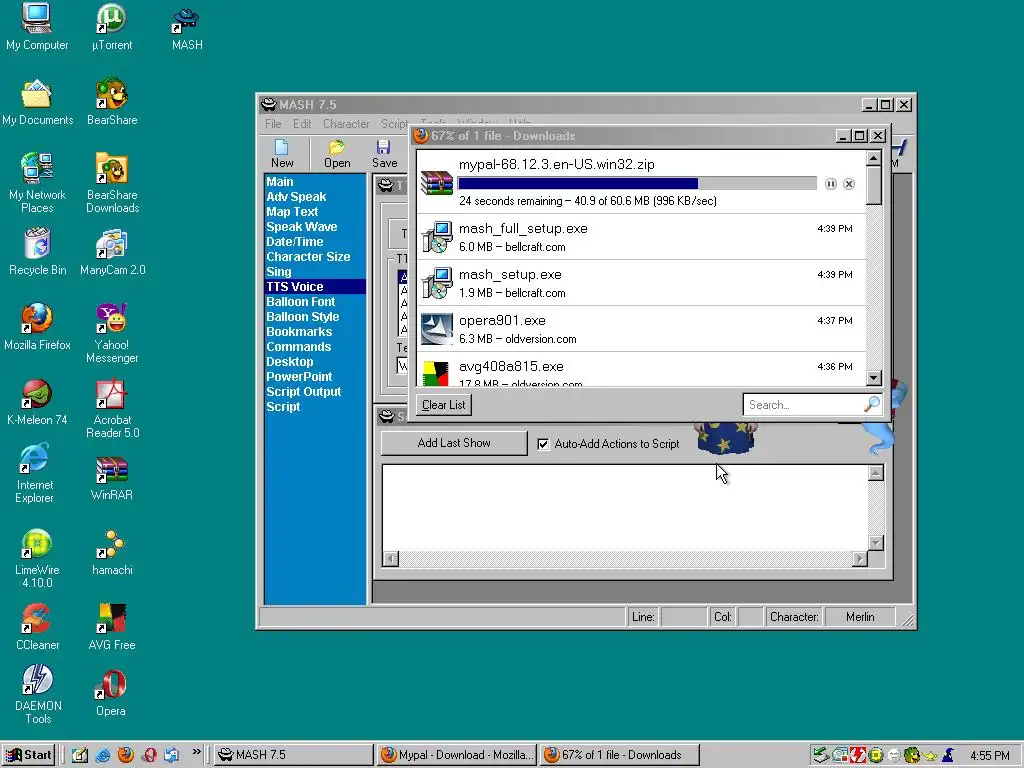Image resolution: width=1024 pixels, height=768 pixels.
Task: Click the Start button on taskbar
Action: [x=28, y=755]
